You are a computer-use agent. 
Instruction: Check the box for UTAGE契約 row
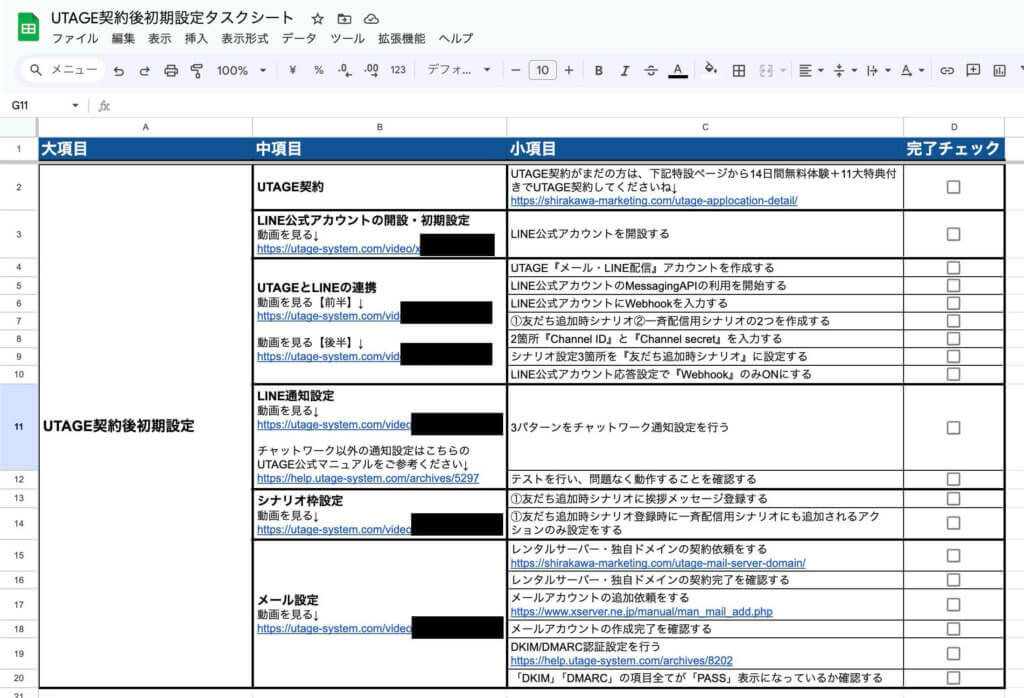click(953, 187)
